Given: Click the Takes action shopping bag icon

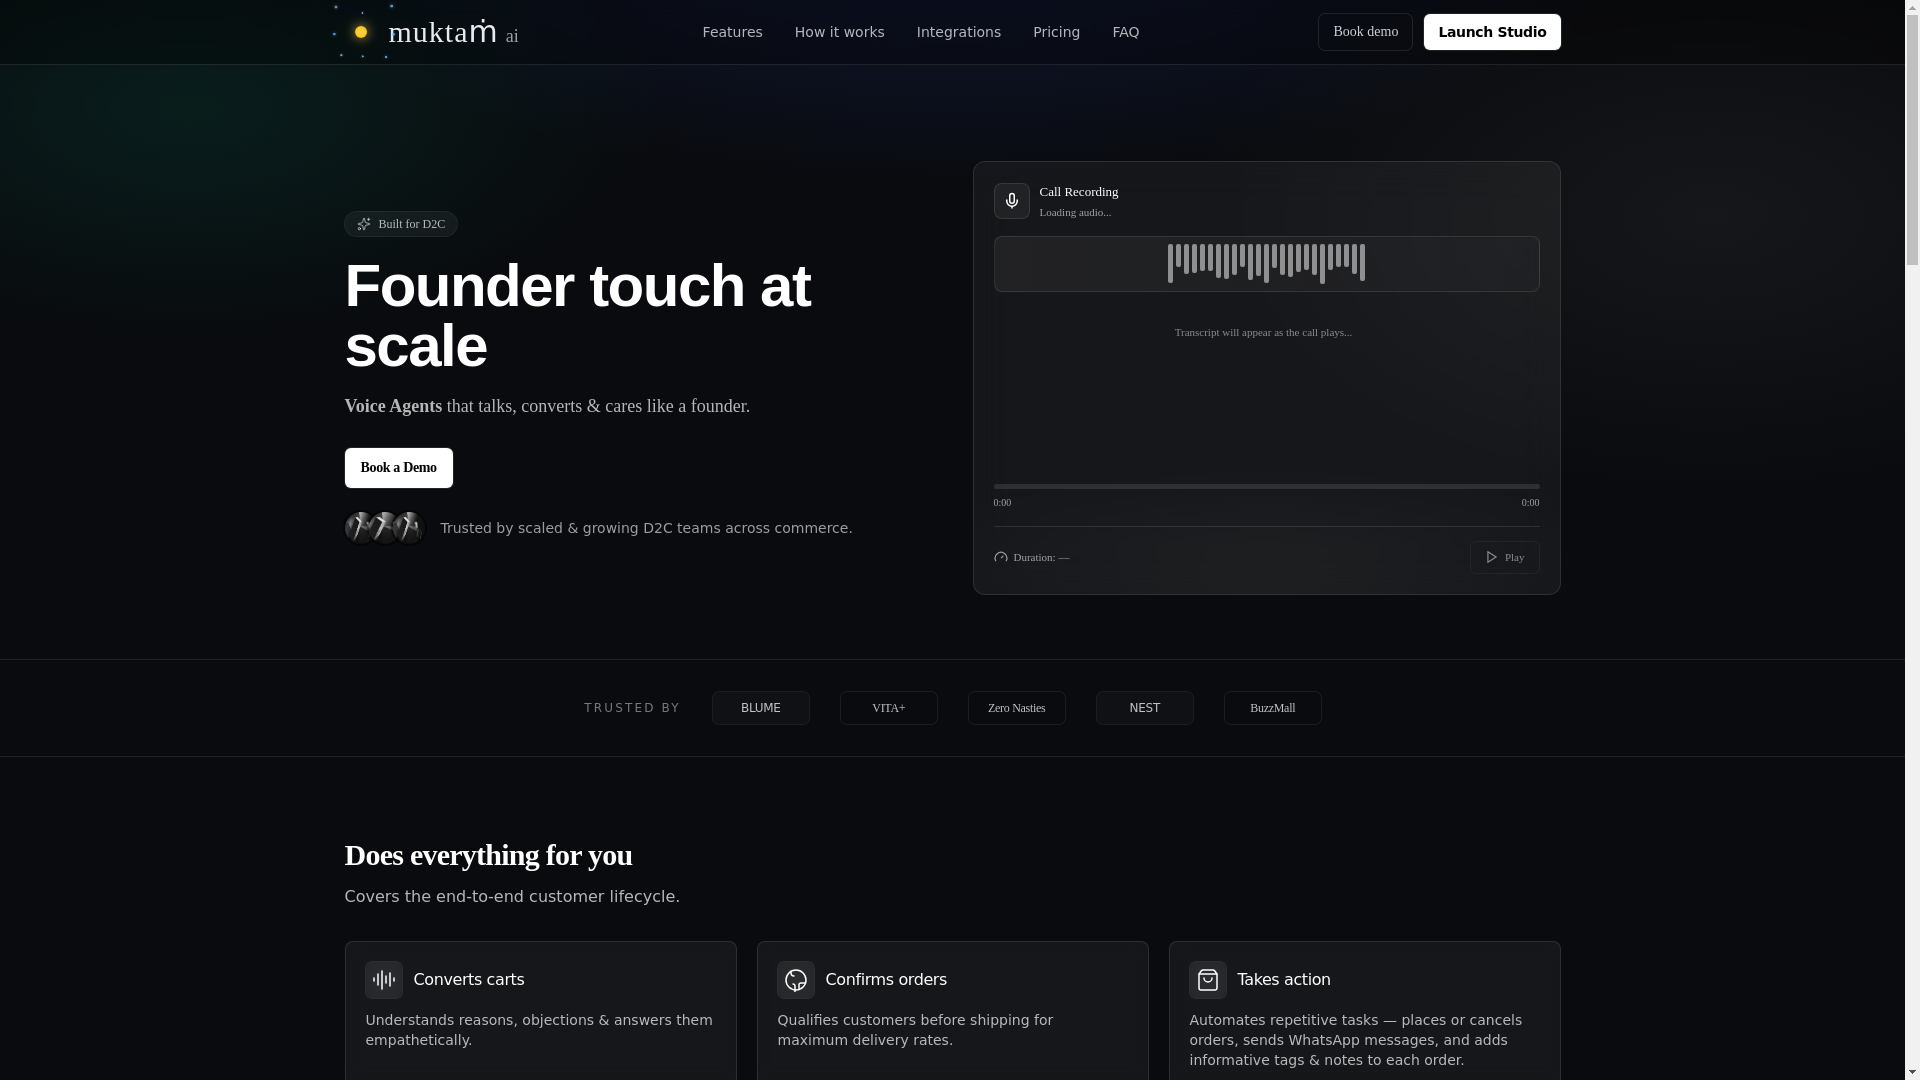Looking at the screenshot, I should (x=1208, y=980).
